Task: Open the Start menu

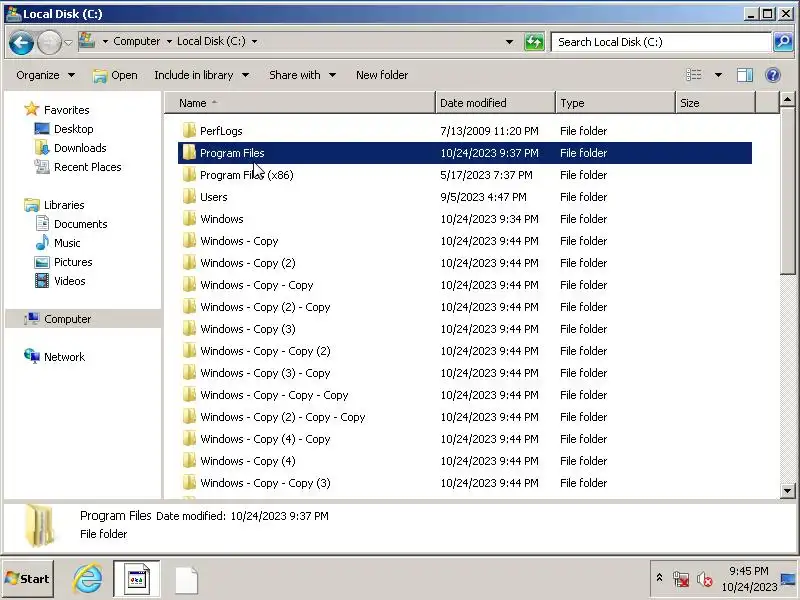Action: pyautogui.click(x=28, y=579)
